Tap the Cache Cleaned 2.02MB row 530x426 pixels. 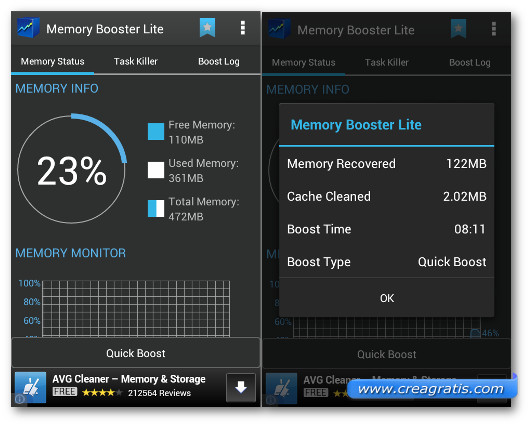pos(387,196)
